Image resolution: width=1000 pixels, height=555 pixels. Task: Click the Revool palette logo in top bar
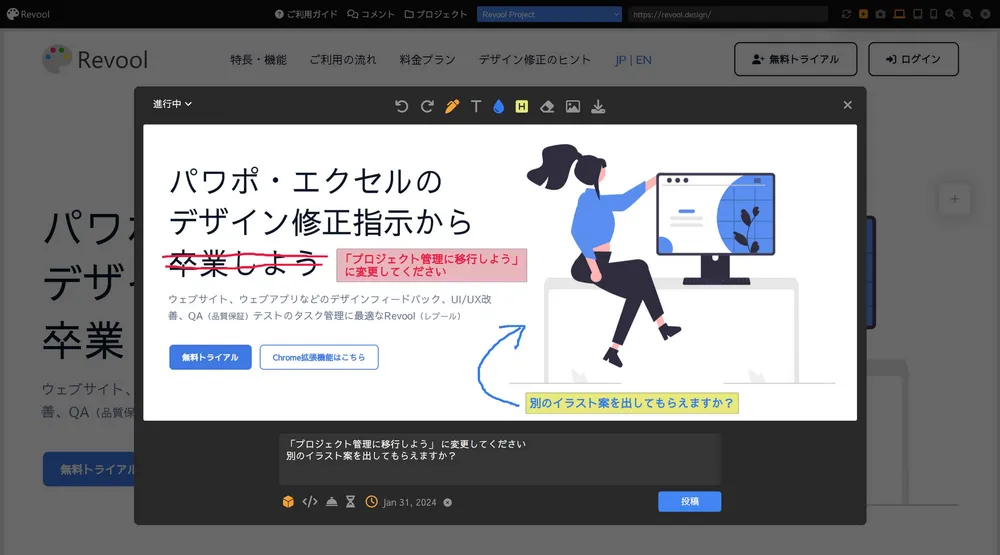click(28, 14)
